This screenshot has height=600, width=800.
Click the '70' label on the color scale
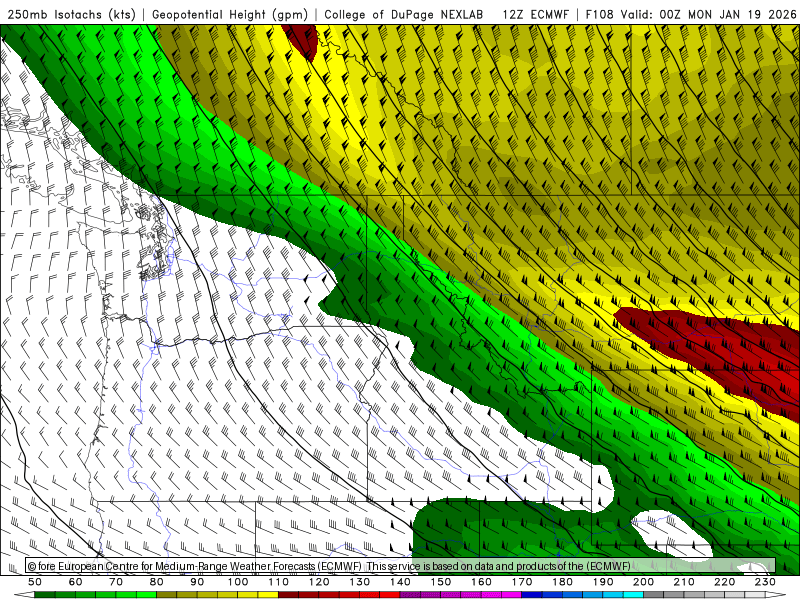coord(116,582)
